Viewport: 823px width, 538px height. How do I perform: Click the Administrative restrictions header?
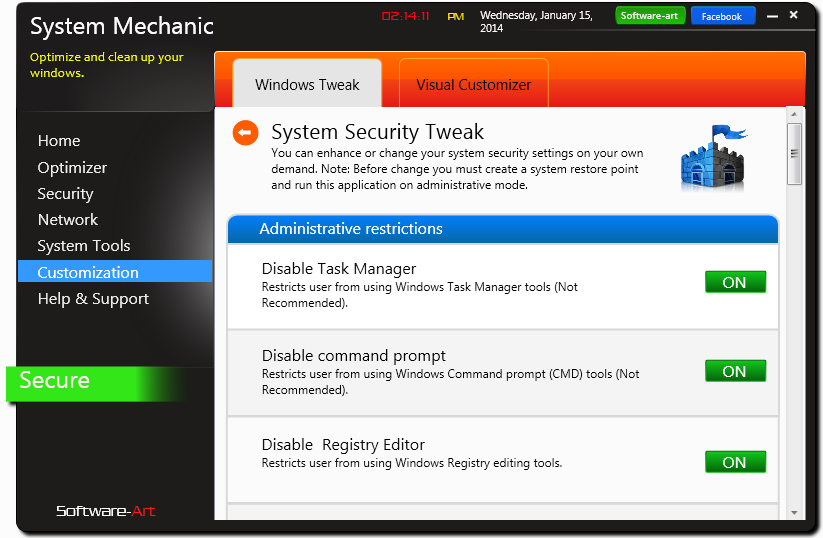[503, 229]
